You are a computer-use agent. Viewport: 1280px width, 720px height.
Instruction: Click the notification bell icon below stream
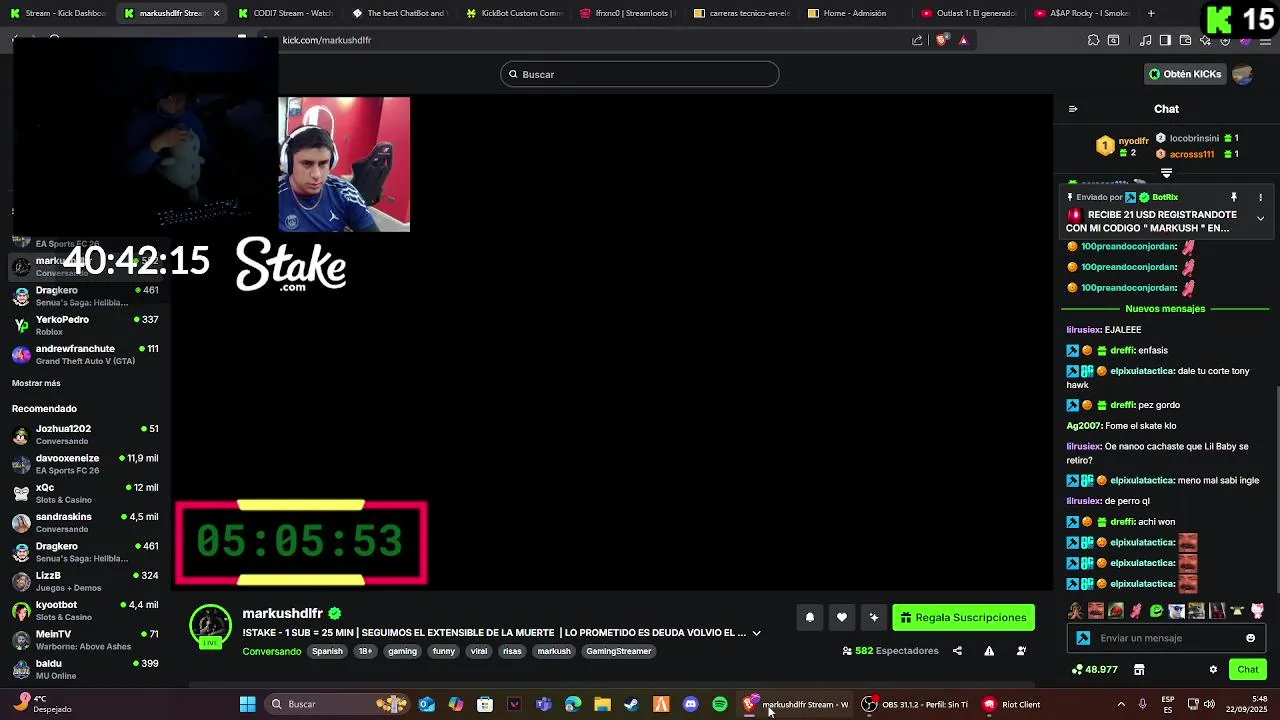point(810,618)
